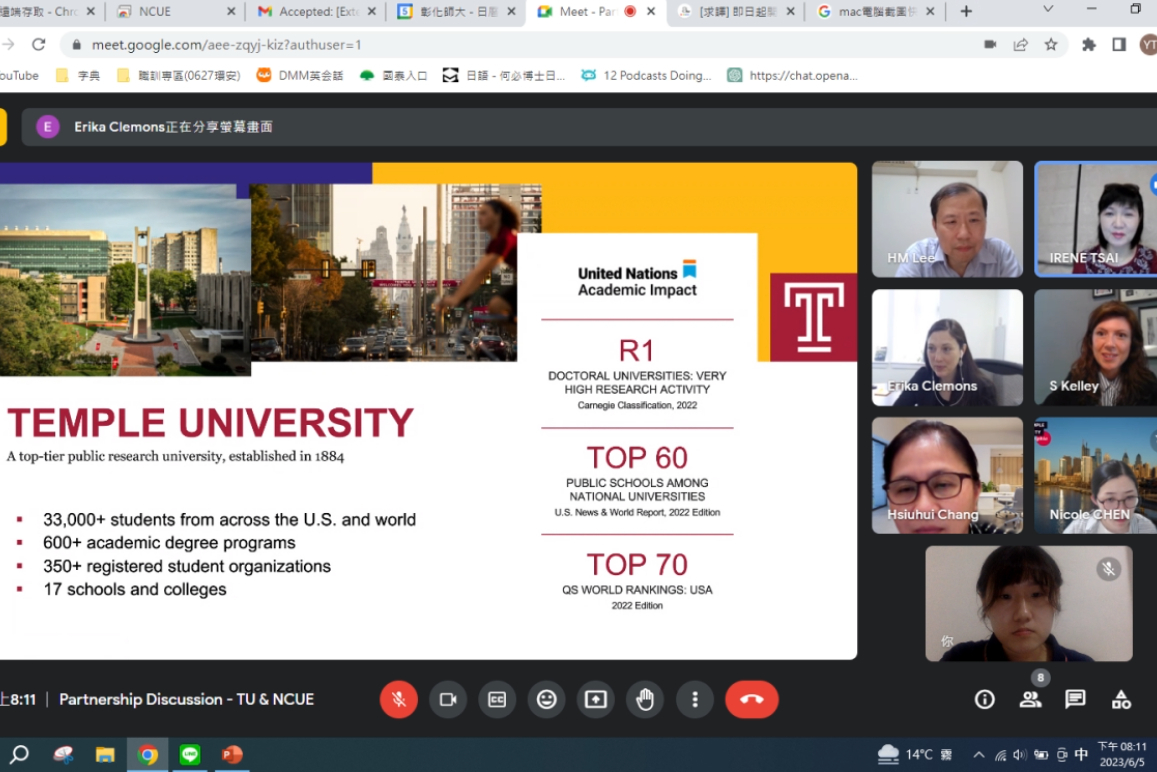
Task: Share this page icon
Action: pyautogui.click(x=1020, y=45)
